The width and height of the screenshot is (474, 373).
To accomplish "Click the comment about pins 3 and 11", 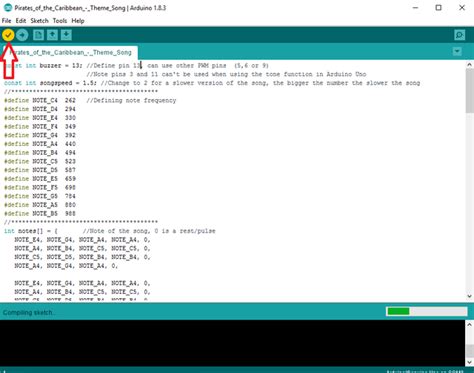I will click(226, 74).
